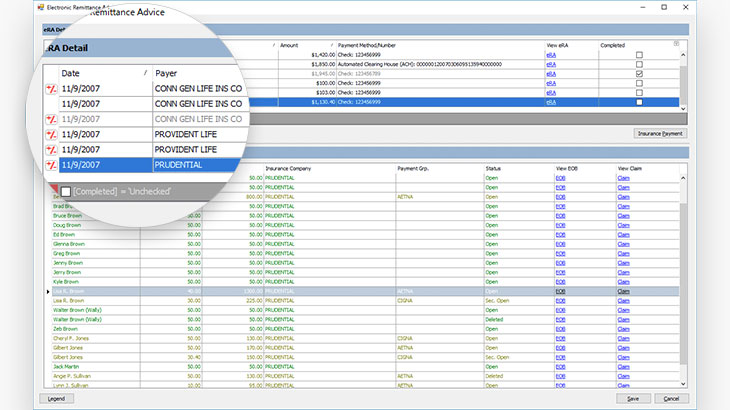730x410 pixels.
Task: Click the claims grid scroll up arrow
Action: pyautogui.click(x=683, y=178)
